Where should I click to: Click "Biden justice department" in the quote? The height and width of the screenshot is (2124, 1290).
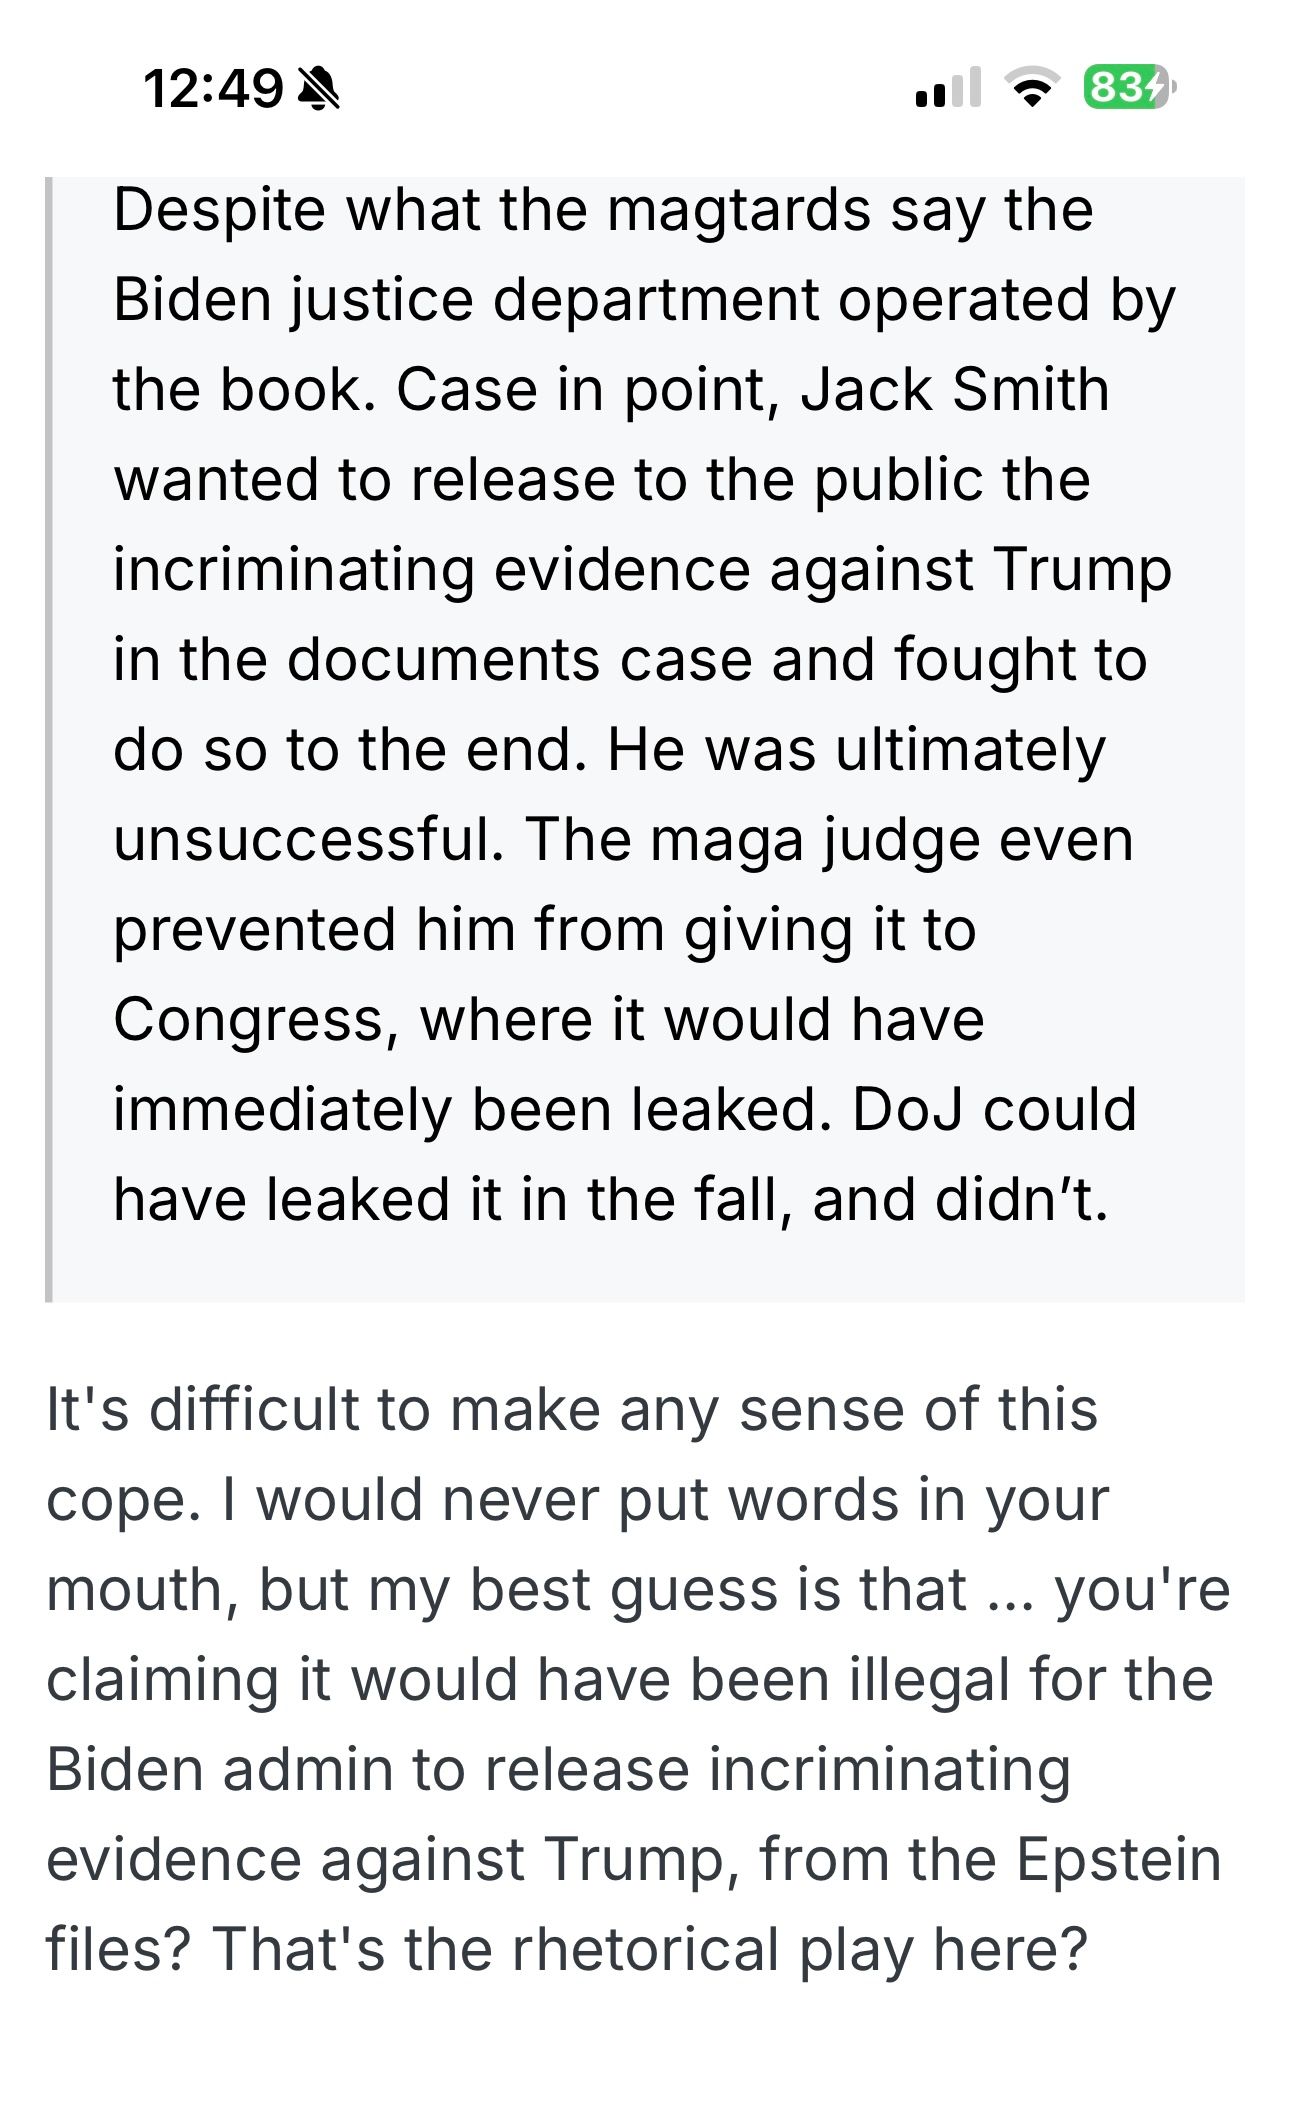(465, 300)
